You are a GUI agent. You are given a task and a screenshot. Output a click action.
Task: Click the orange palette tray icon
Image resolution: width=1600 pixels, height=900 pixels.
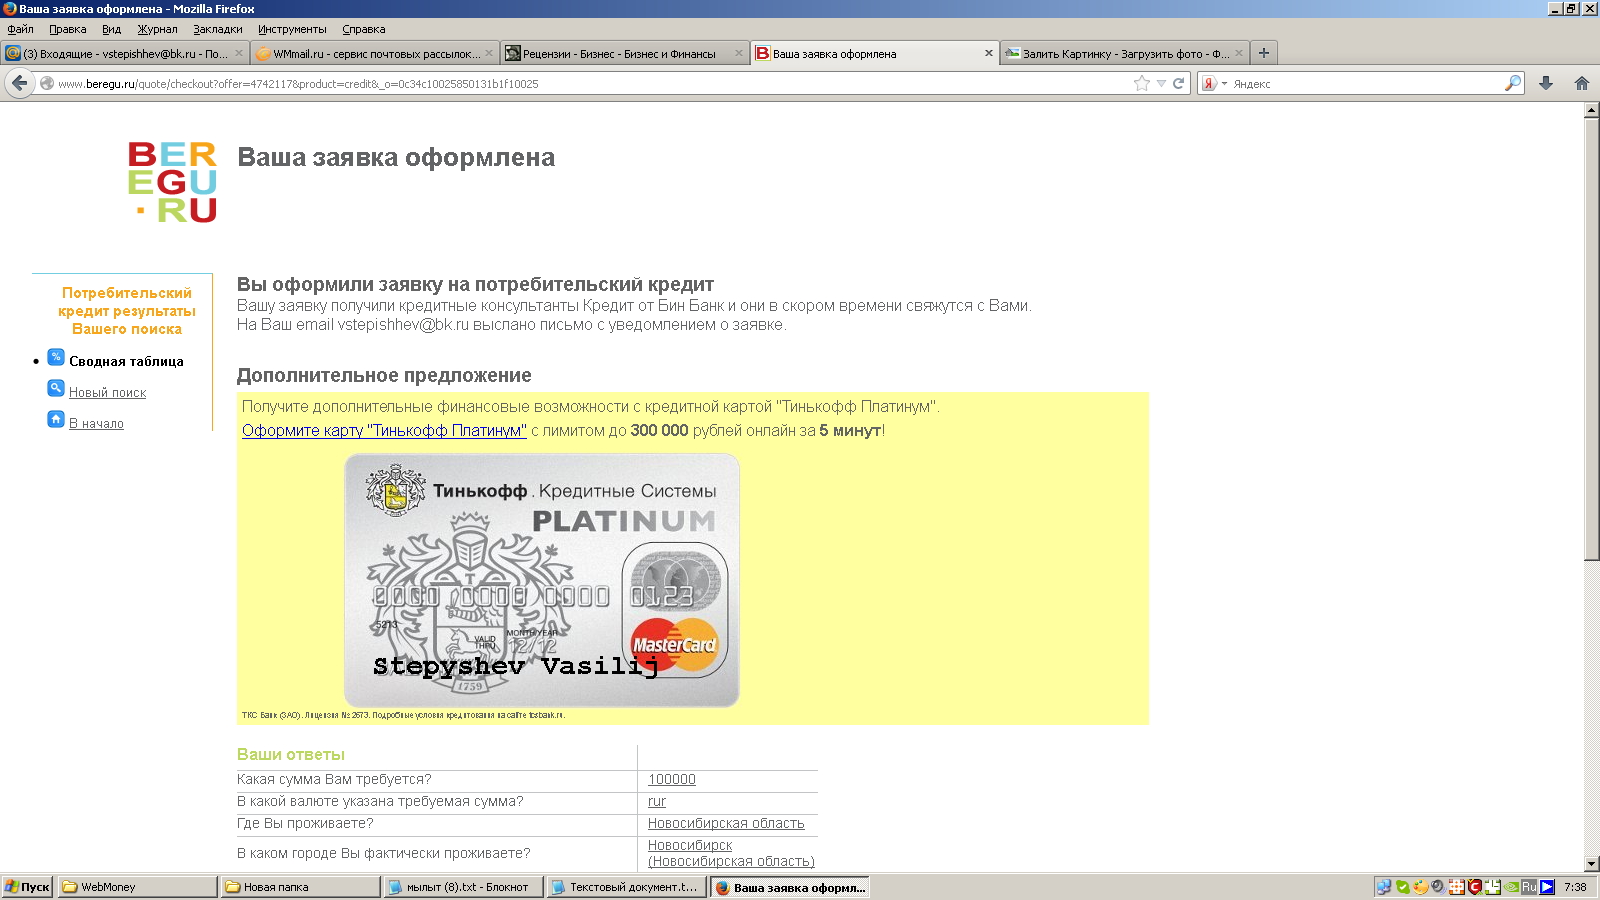(1420, 887)
